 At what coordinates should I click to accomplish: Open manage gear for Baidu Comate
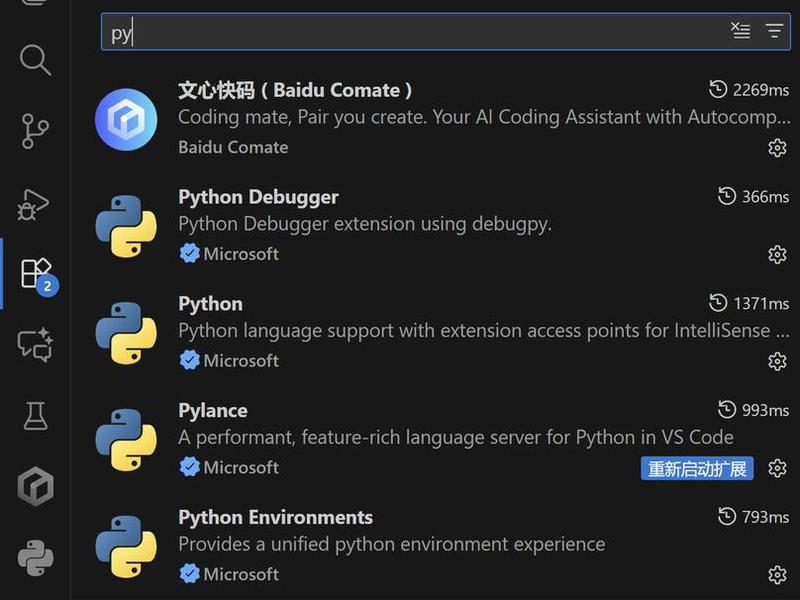(777, 147)
